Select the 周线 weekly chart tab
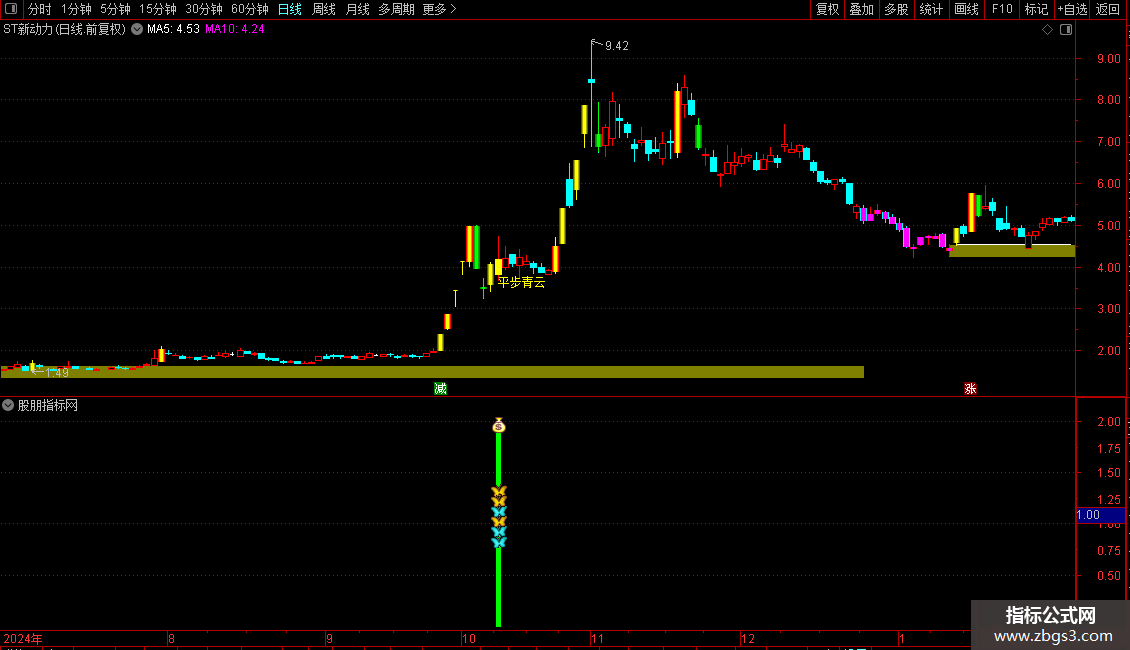The image size is (1130, 650). point(324,9)
